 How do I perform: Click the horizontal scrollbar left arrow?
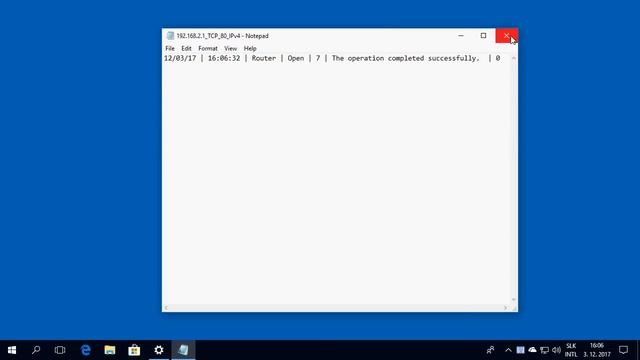pos(166,308)
